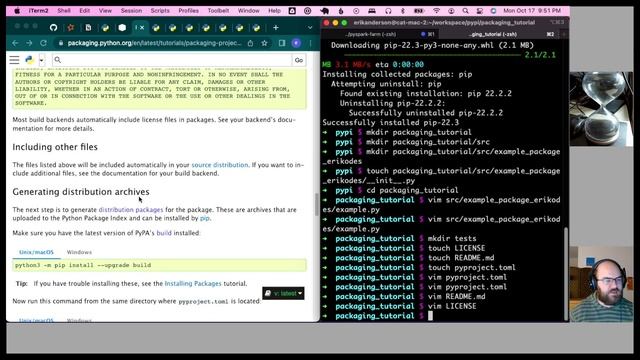
Task: Go forward in browser history
Action: point(29,43)
